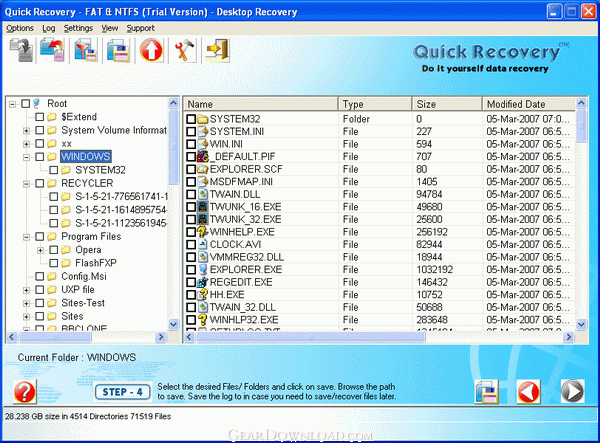The height and width of the screenshot is (443, 600).
Task: Tick the VMMREG32.DLL file checkbox
Action: point(191,257)
